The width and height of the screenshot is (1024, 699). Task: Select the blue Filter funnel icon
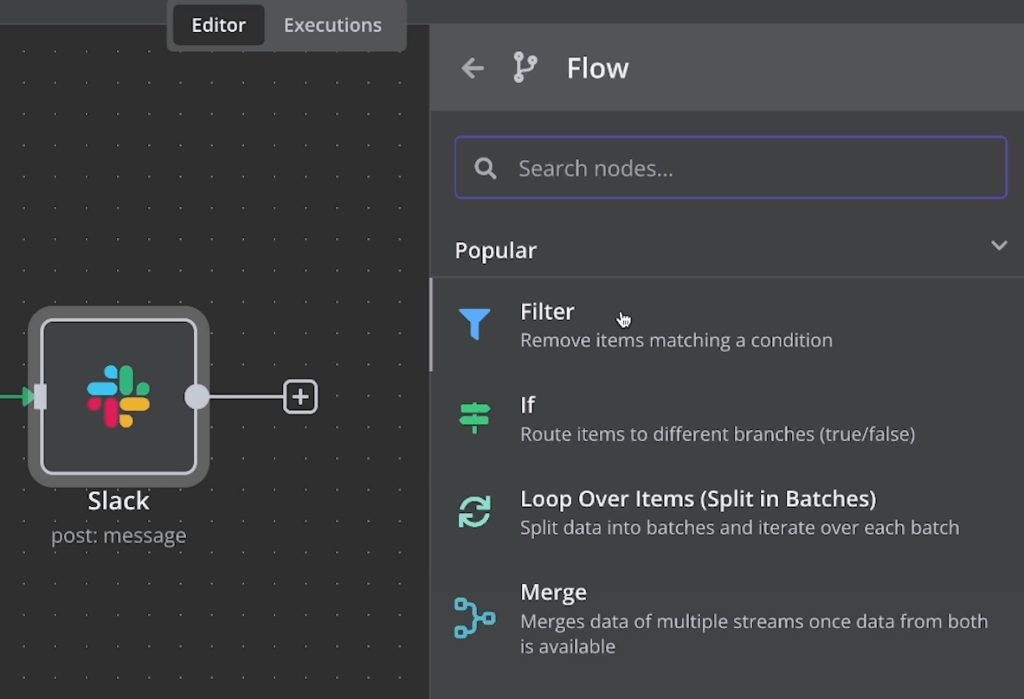tap(474, 324)
